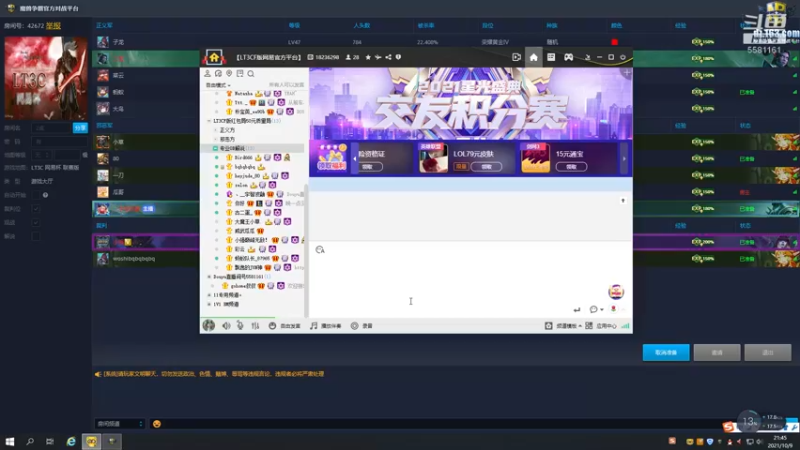Open the 微信福利 welfare icon

tap(332, 158)
